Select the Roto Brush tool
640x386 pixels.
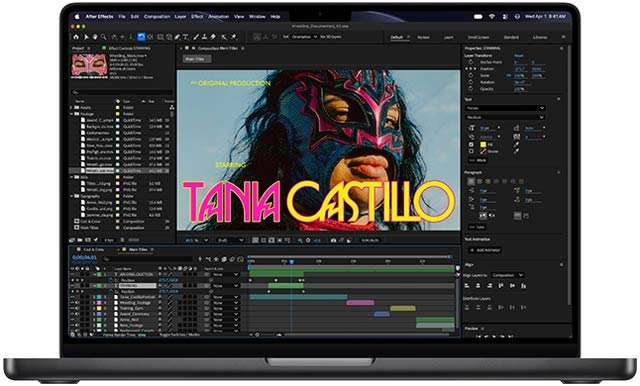click(224, 37)
